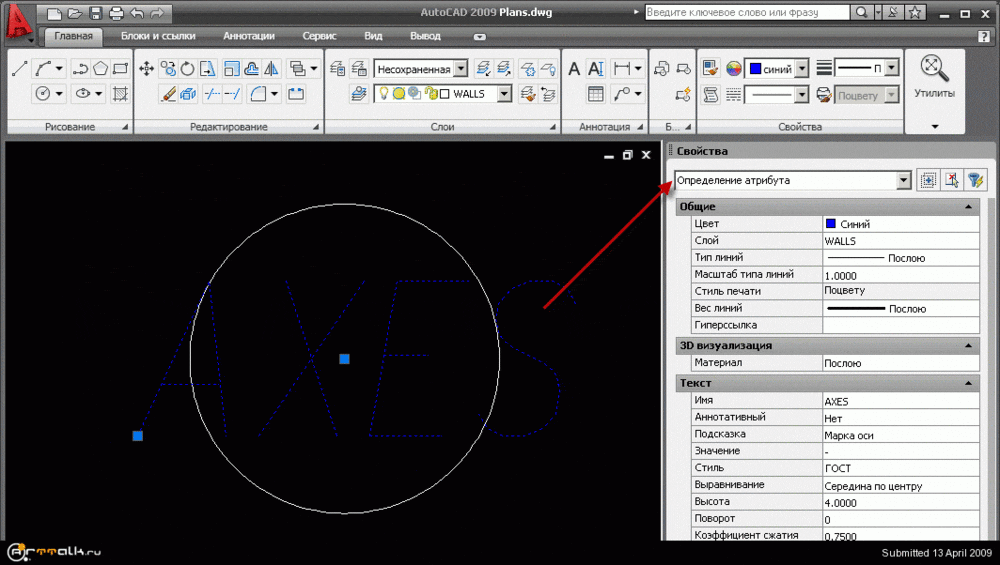
Task: Select the Line drawing tool
Action: (19, 68)
